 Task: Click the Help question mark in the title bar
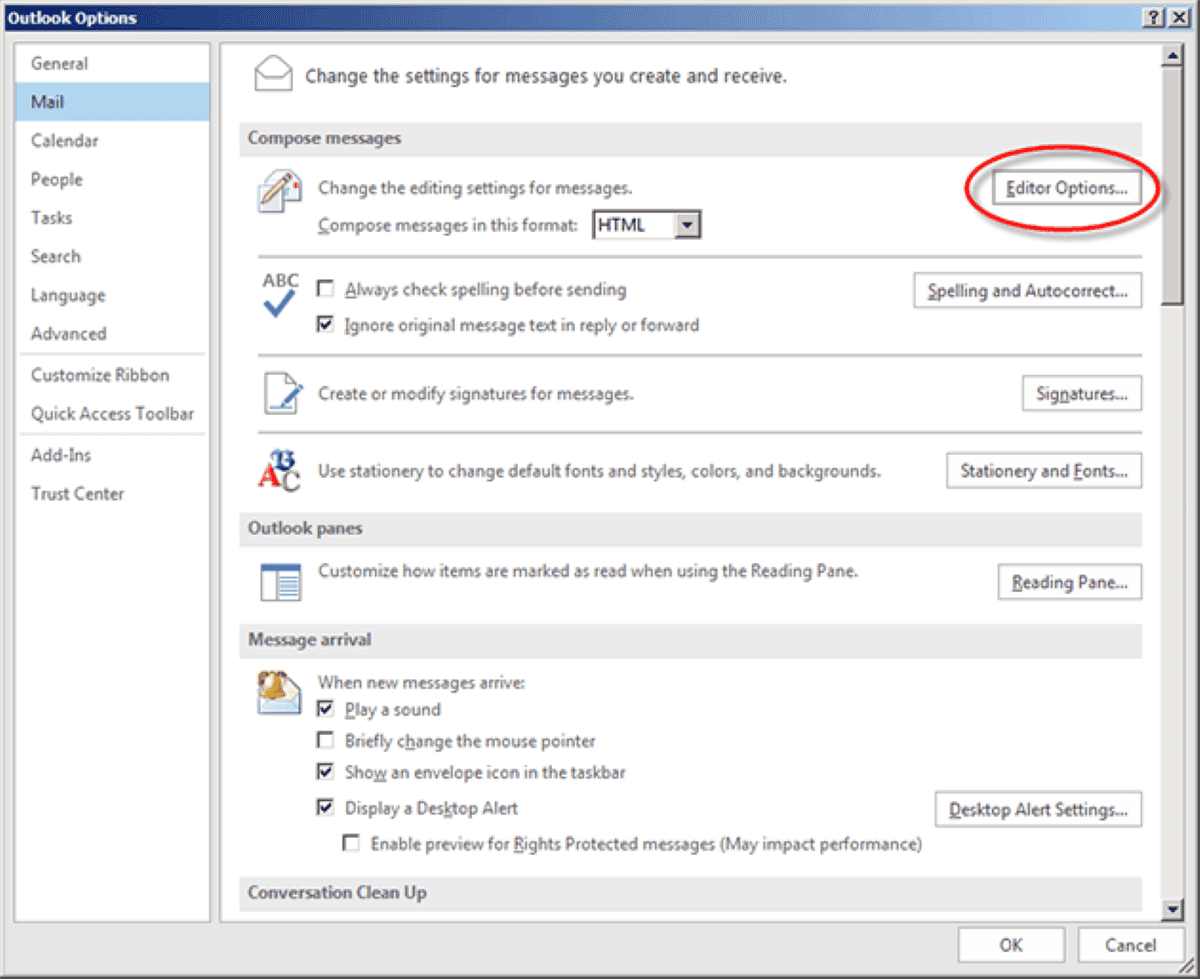[1154, 17]
